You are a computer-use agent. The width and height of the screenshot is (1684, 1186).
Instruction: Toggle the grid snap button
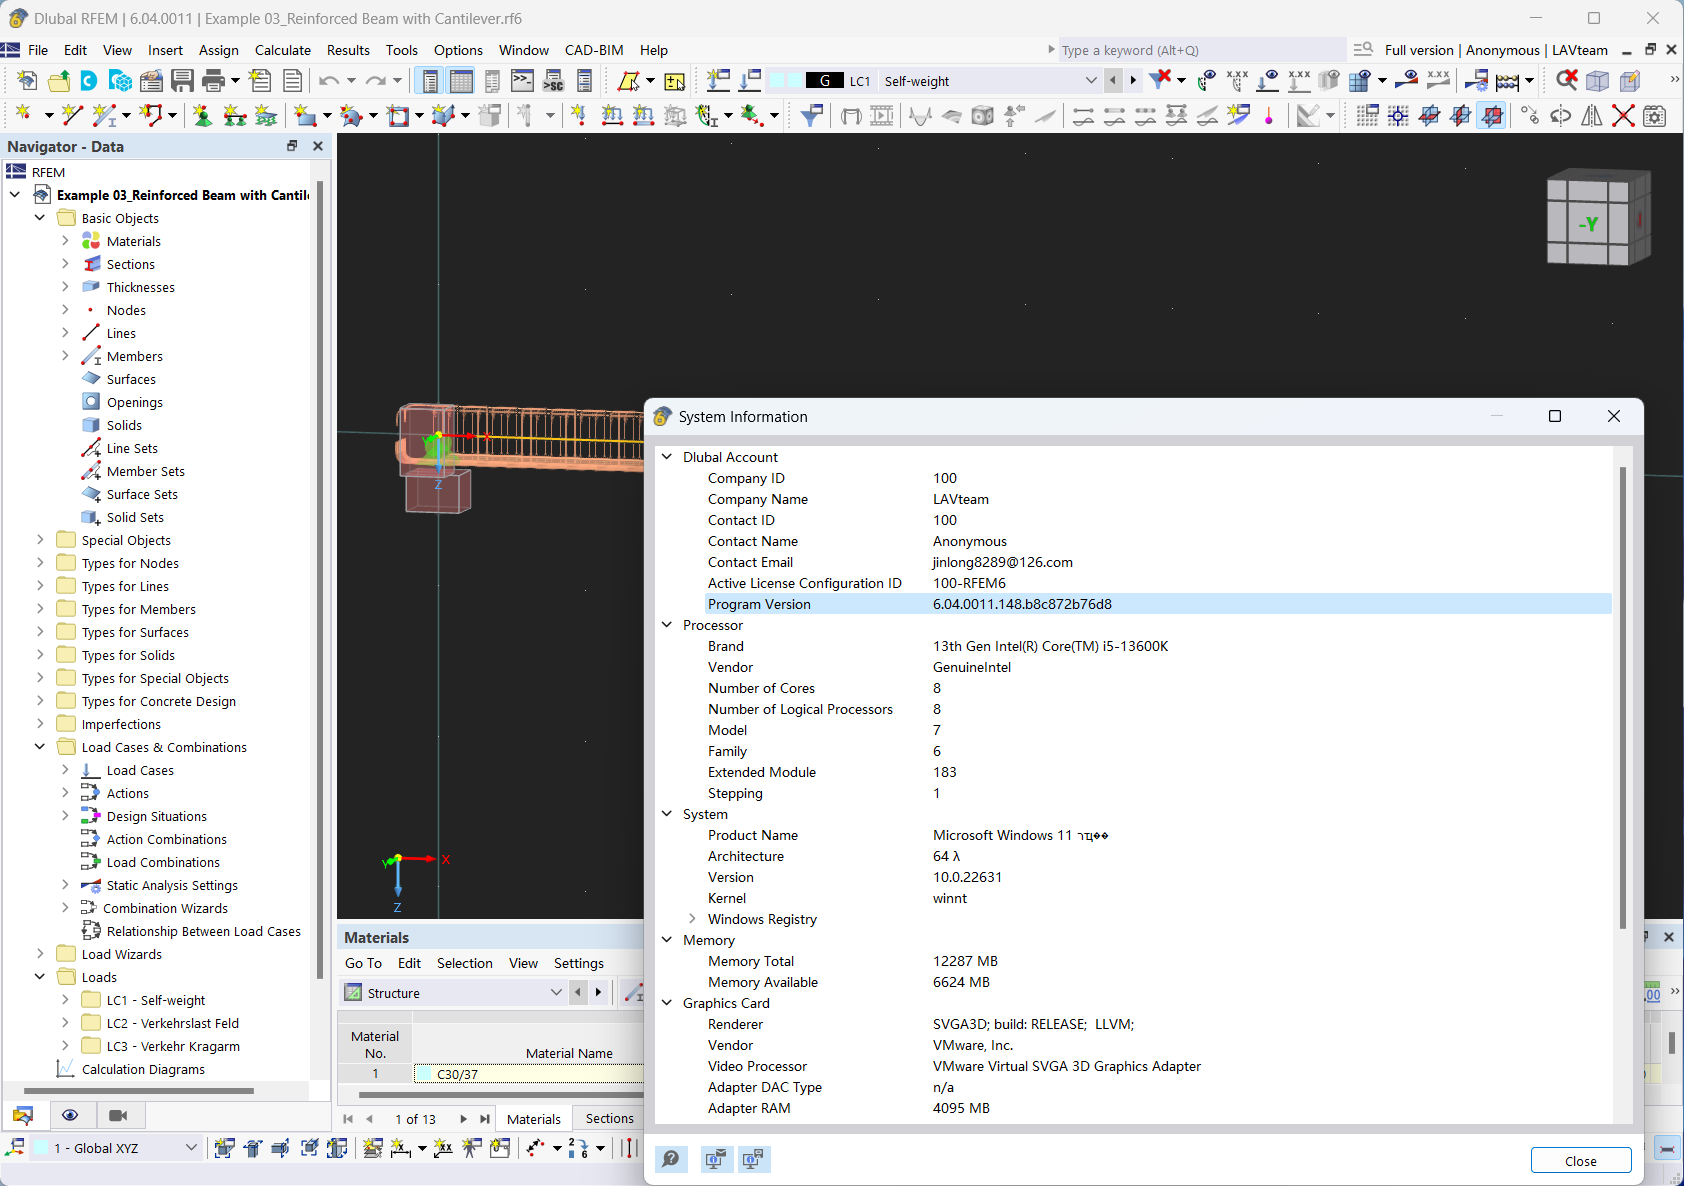[1367, 116]
